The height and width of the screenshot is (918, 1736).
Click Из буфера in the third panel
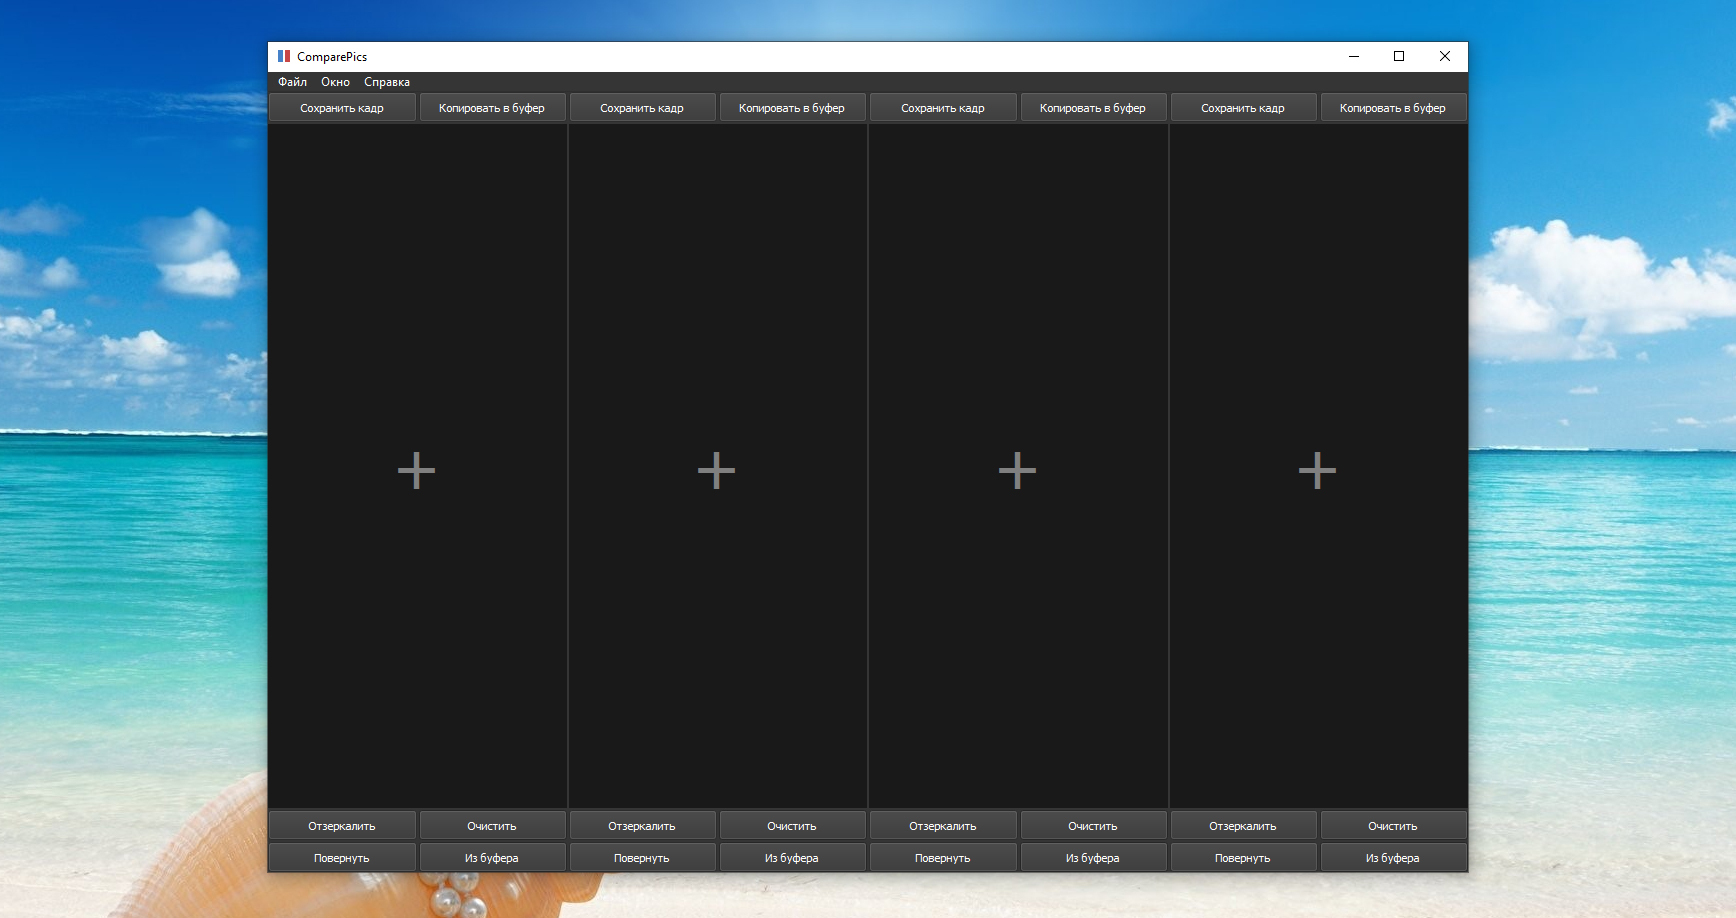(1093, 858)
